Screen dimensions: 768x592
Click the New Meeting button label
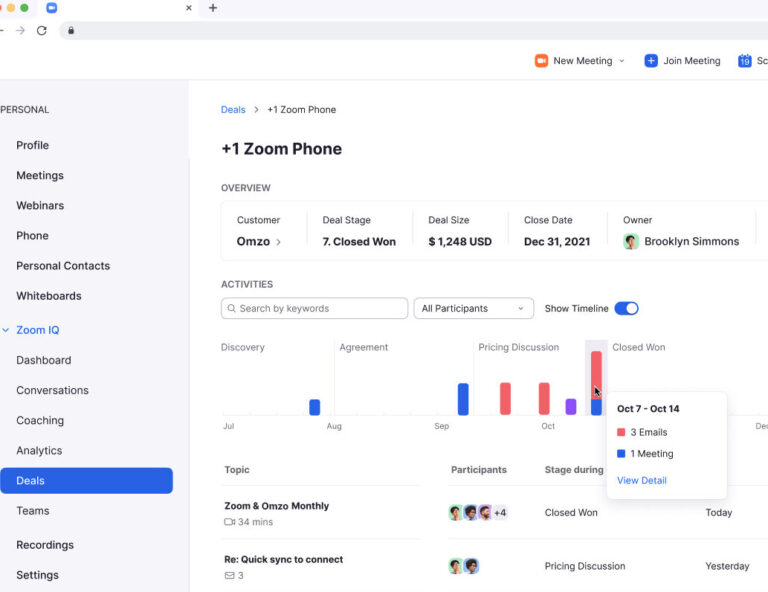582,61
